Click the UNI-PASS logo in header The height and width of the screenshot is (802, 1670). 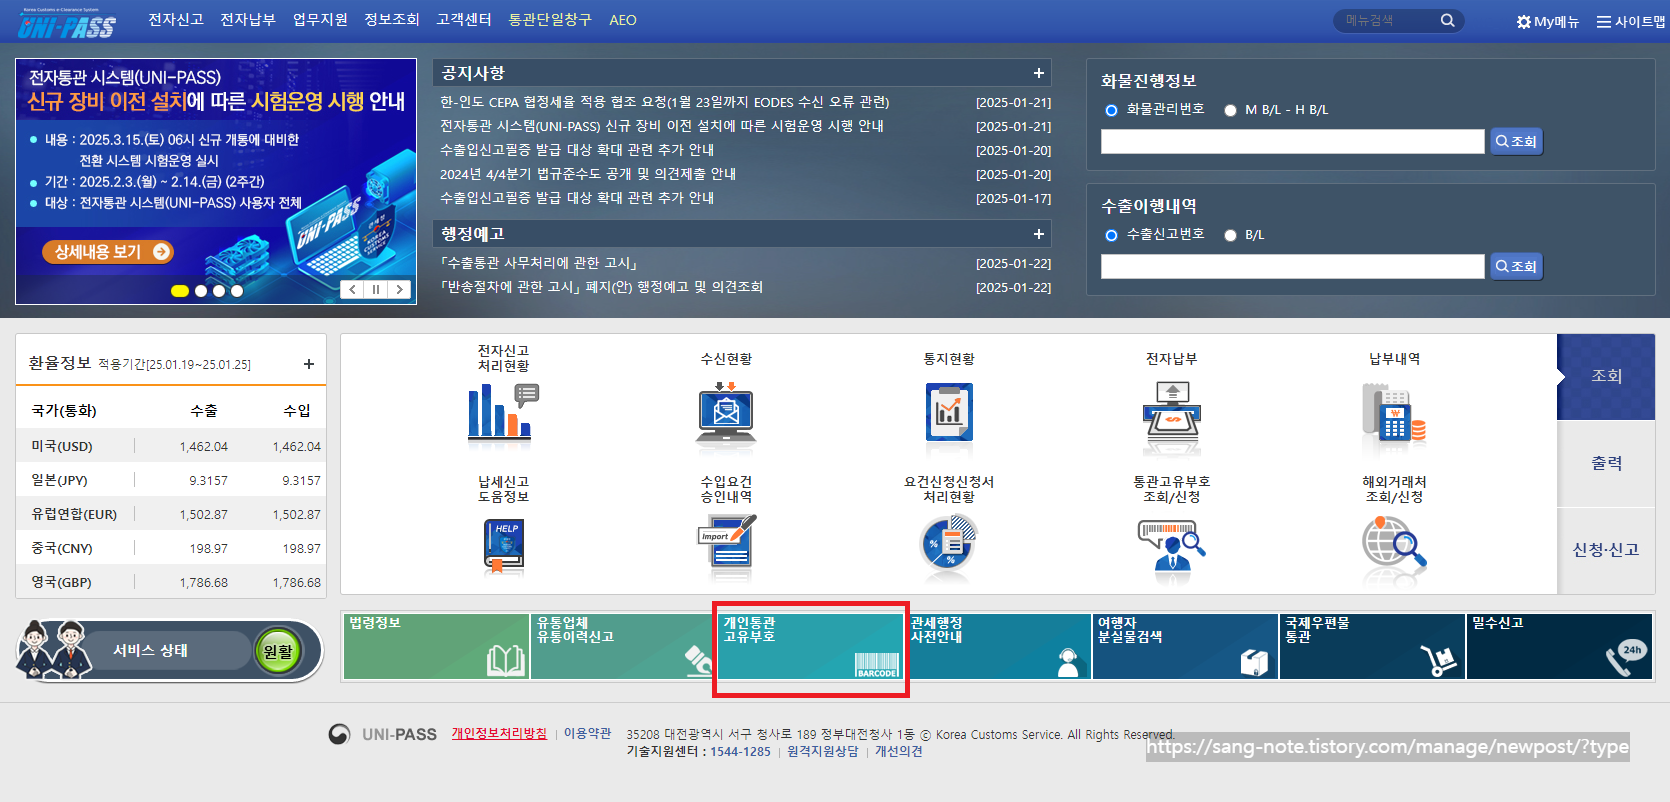click(66, 24)
